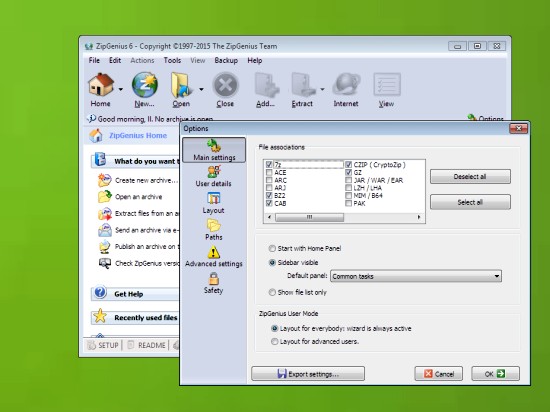This screenshot has height=412, width=550.
Task: Click Extract files from an archive icon
Action: tap(105, 214)
